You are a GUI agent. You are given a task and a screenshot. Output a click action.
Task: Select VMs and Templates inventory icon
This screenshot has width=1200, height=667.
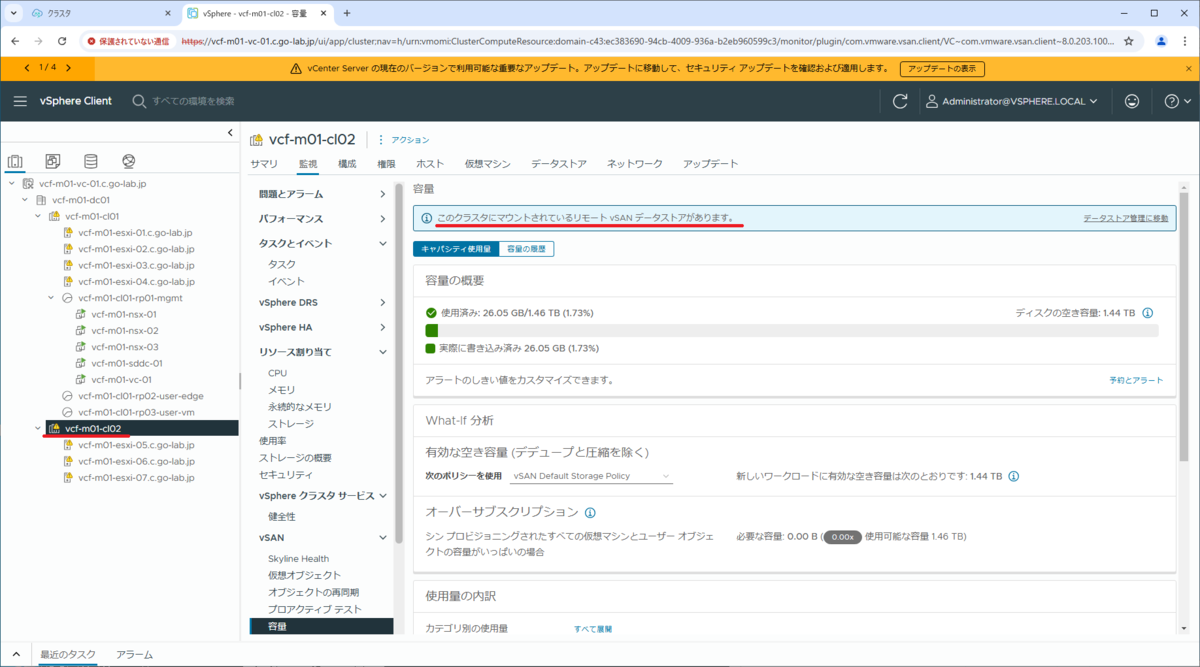(53, 161)
